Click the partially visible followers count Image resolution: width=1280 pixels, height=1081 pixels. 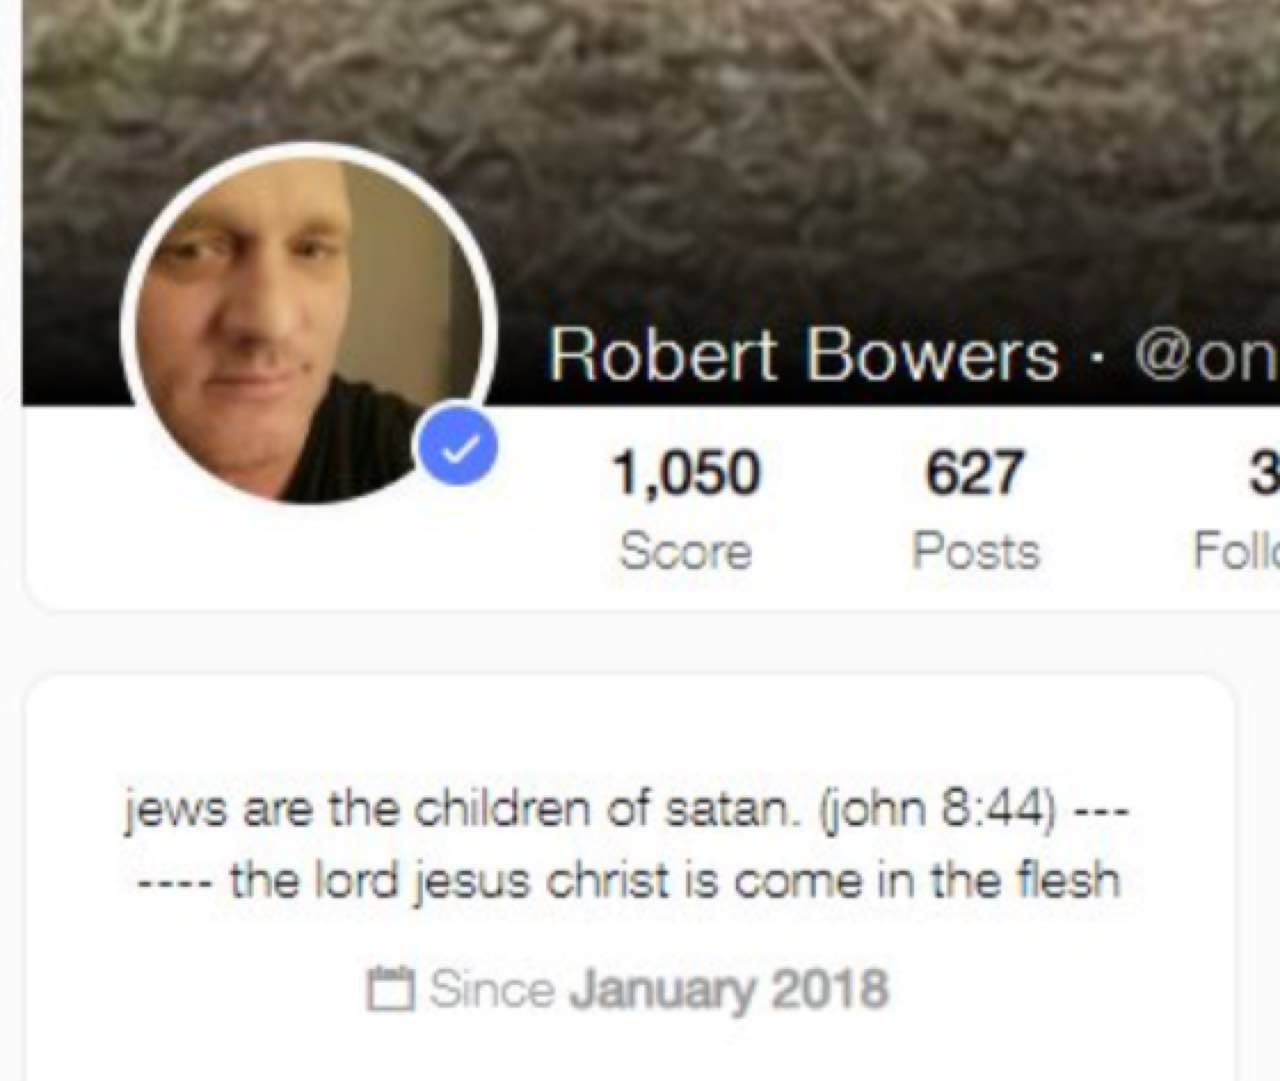pyautogui.click(x=1265, y=473)
